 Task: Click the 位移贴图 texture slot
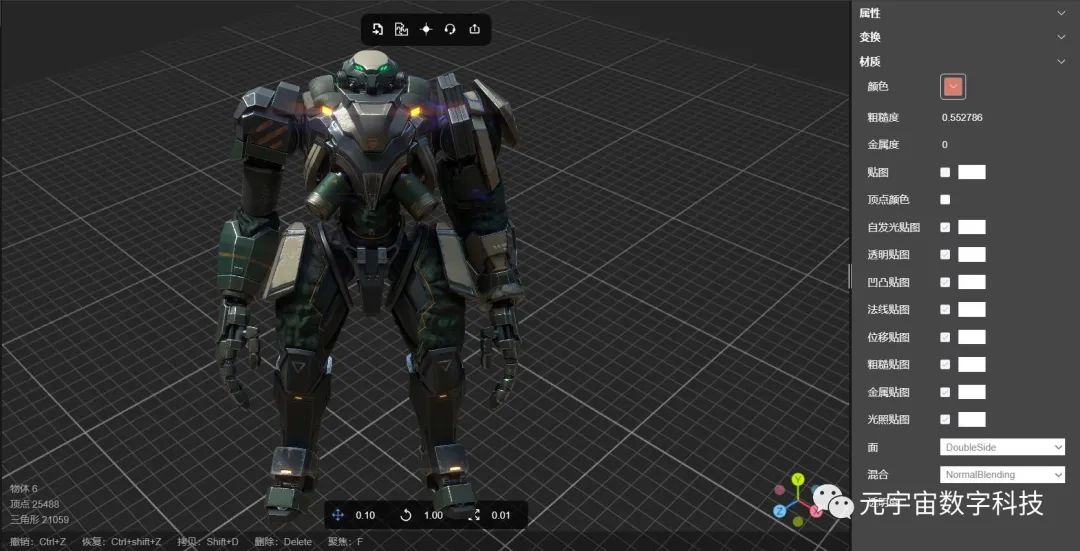tap(972, 337)
